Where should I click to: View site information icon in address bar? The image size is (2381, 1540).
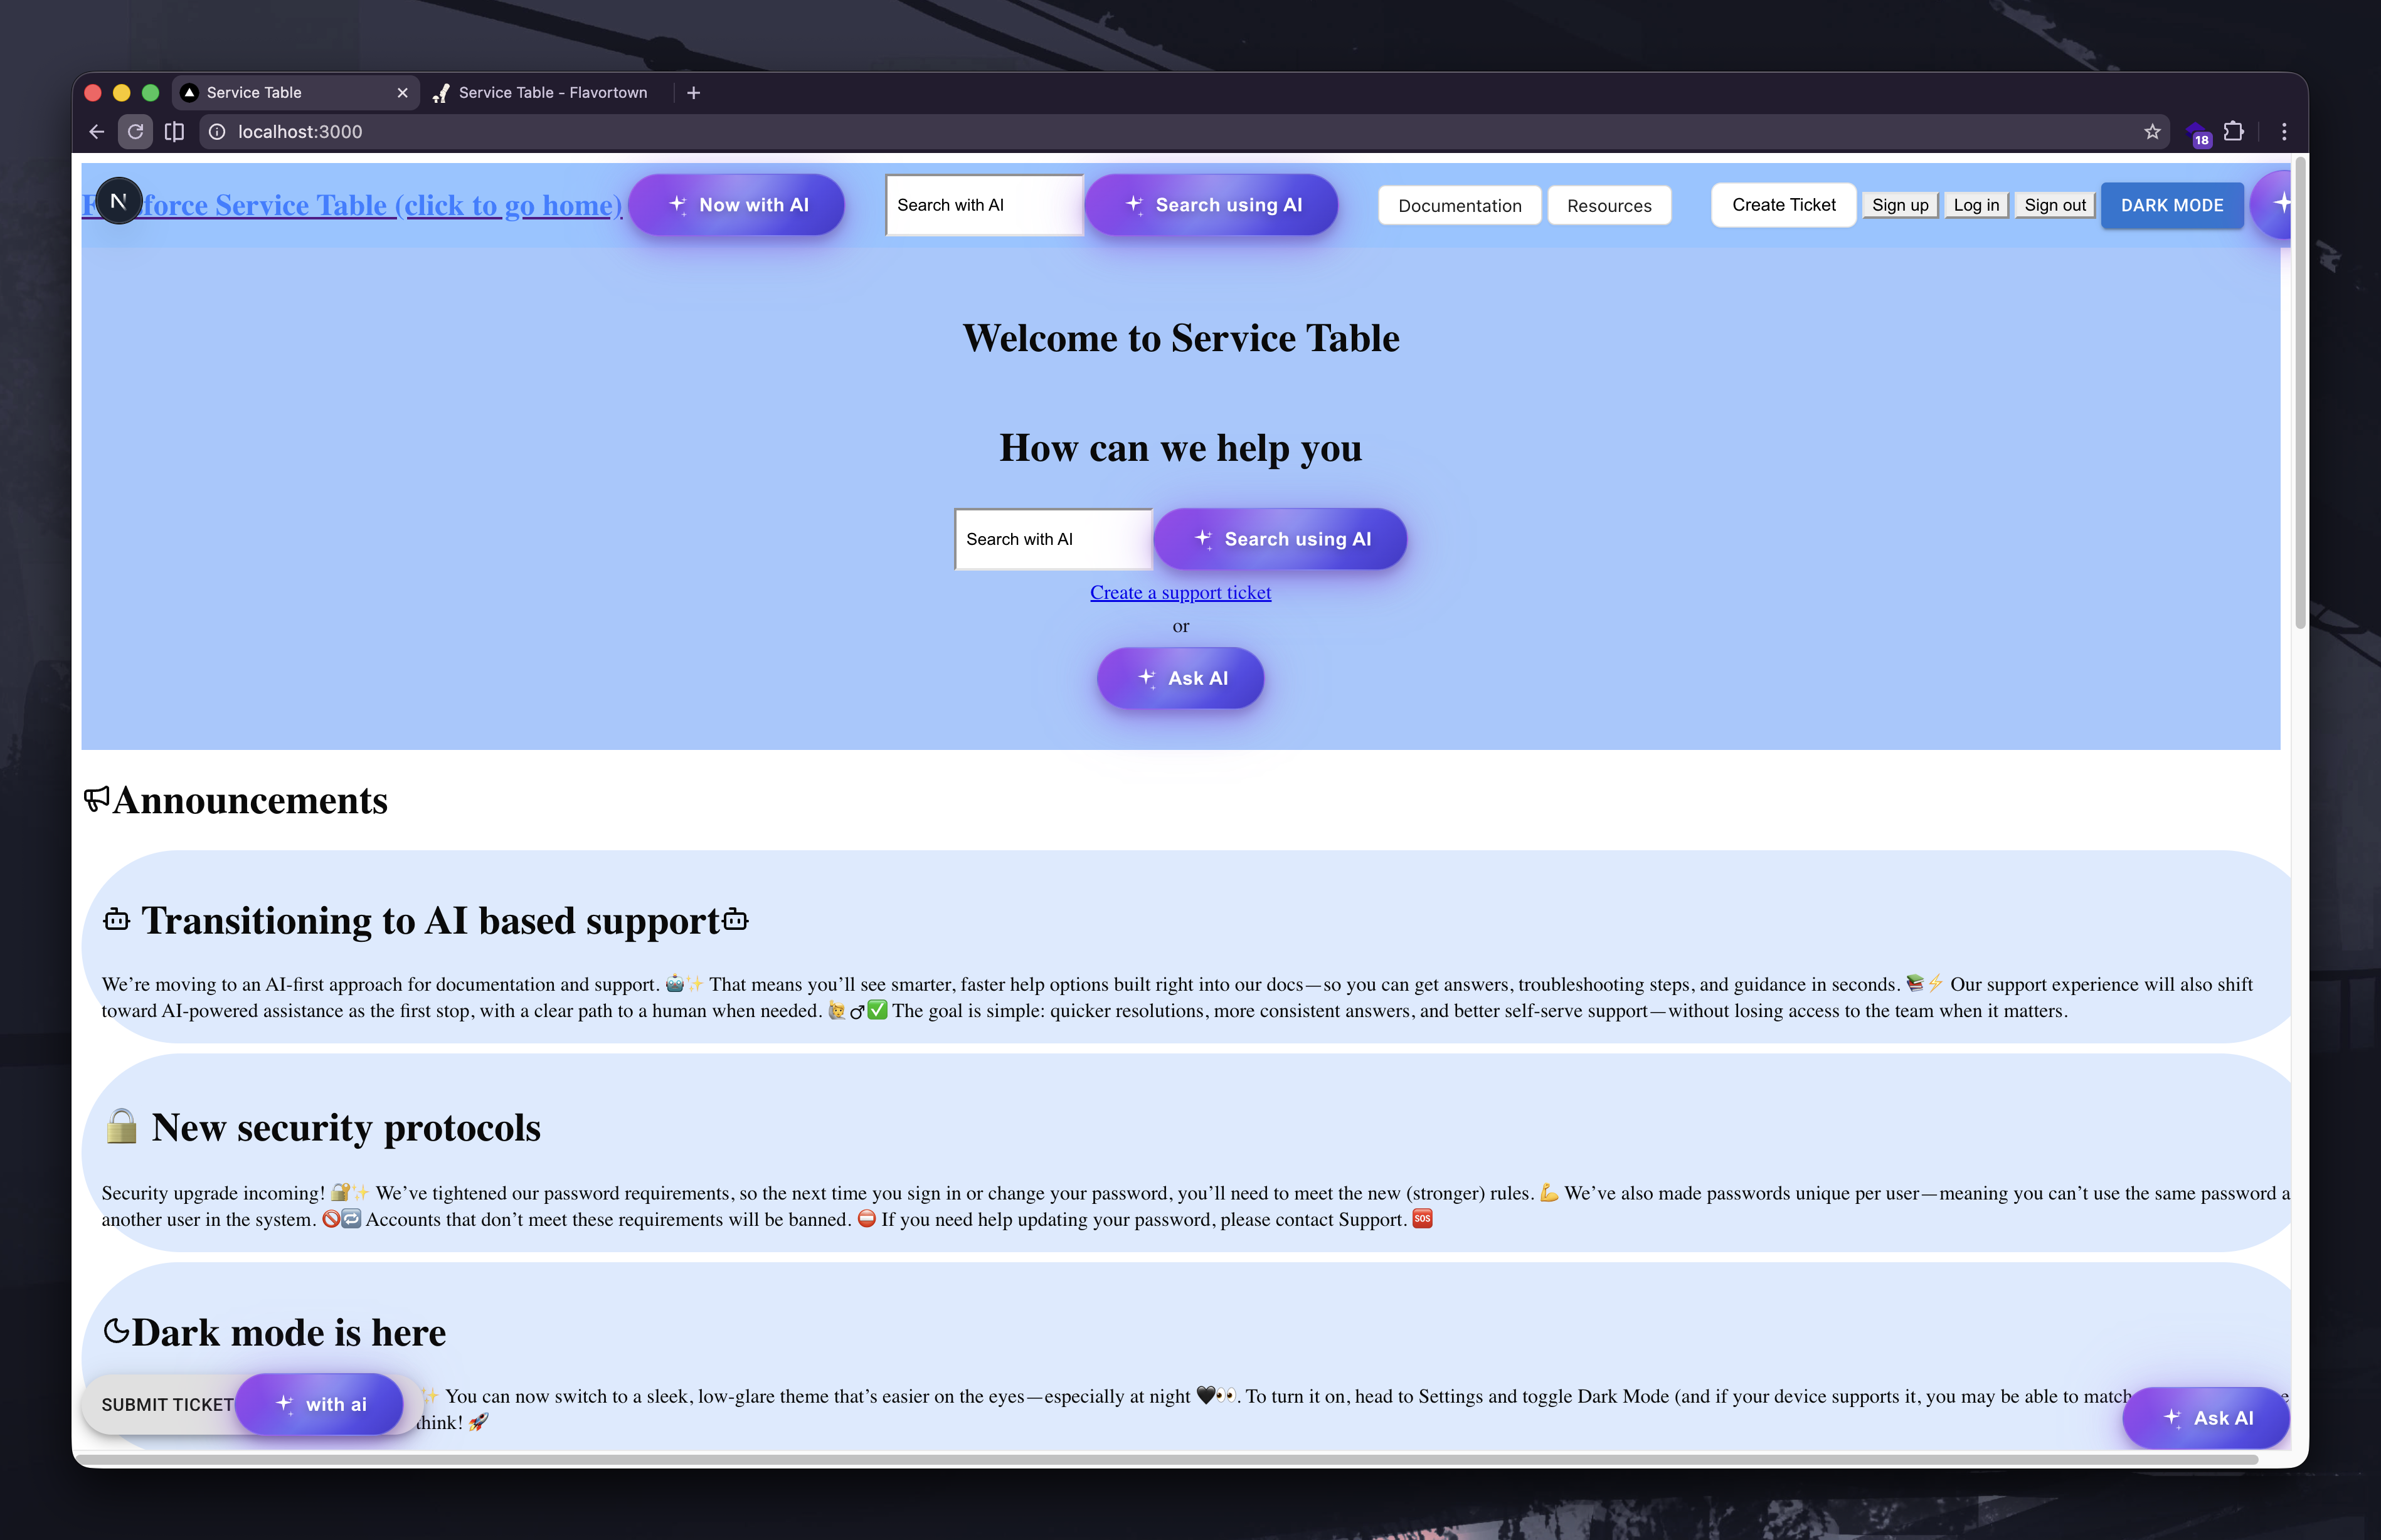217,132
